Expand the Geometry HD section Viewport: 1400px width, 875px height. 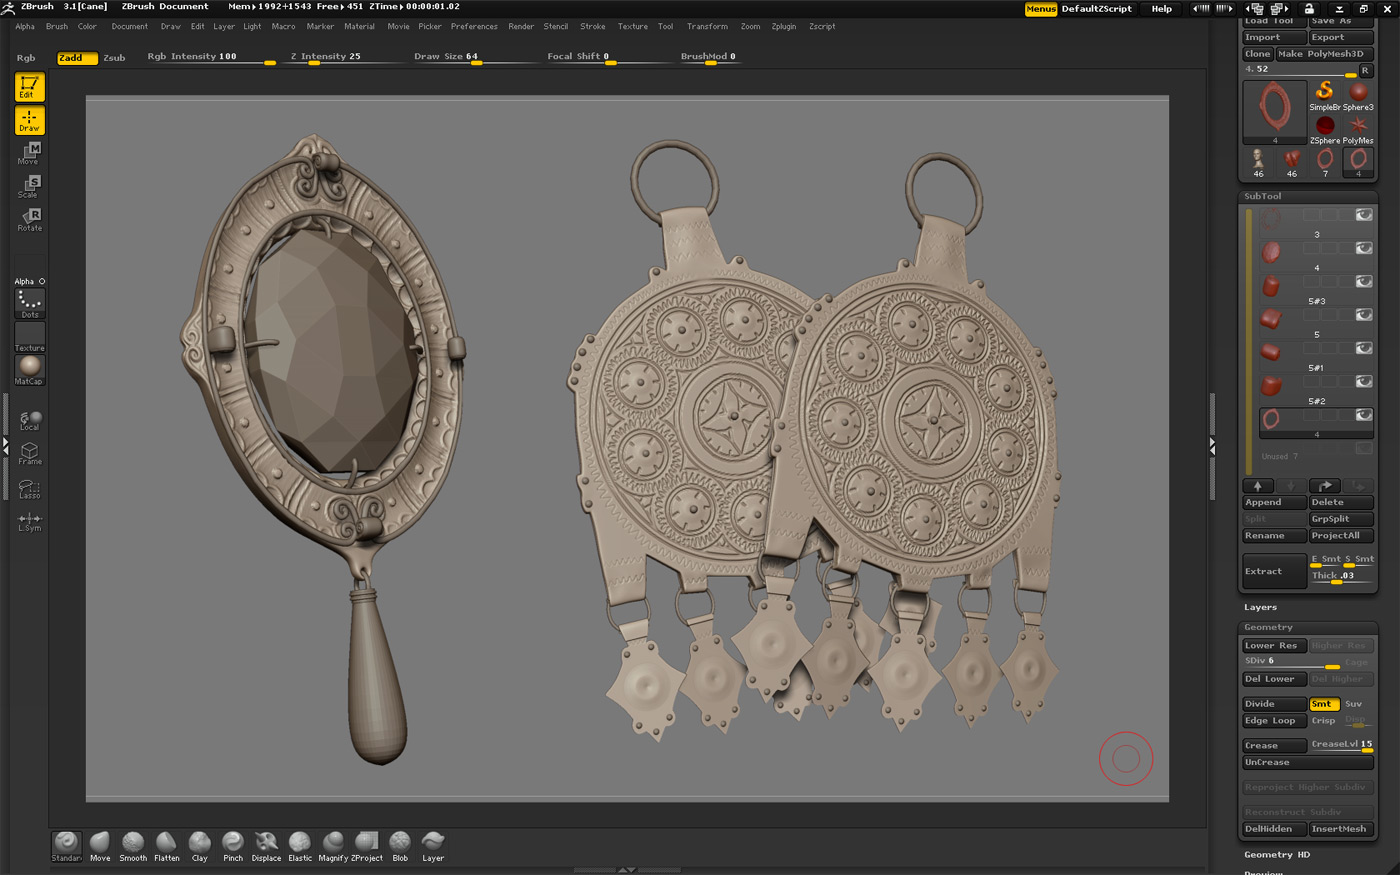(1277, 855)
